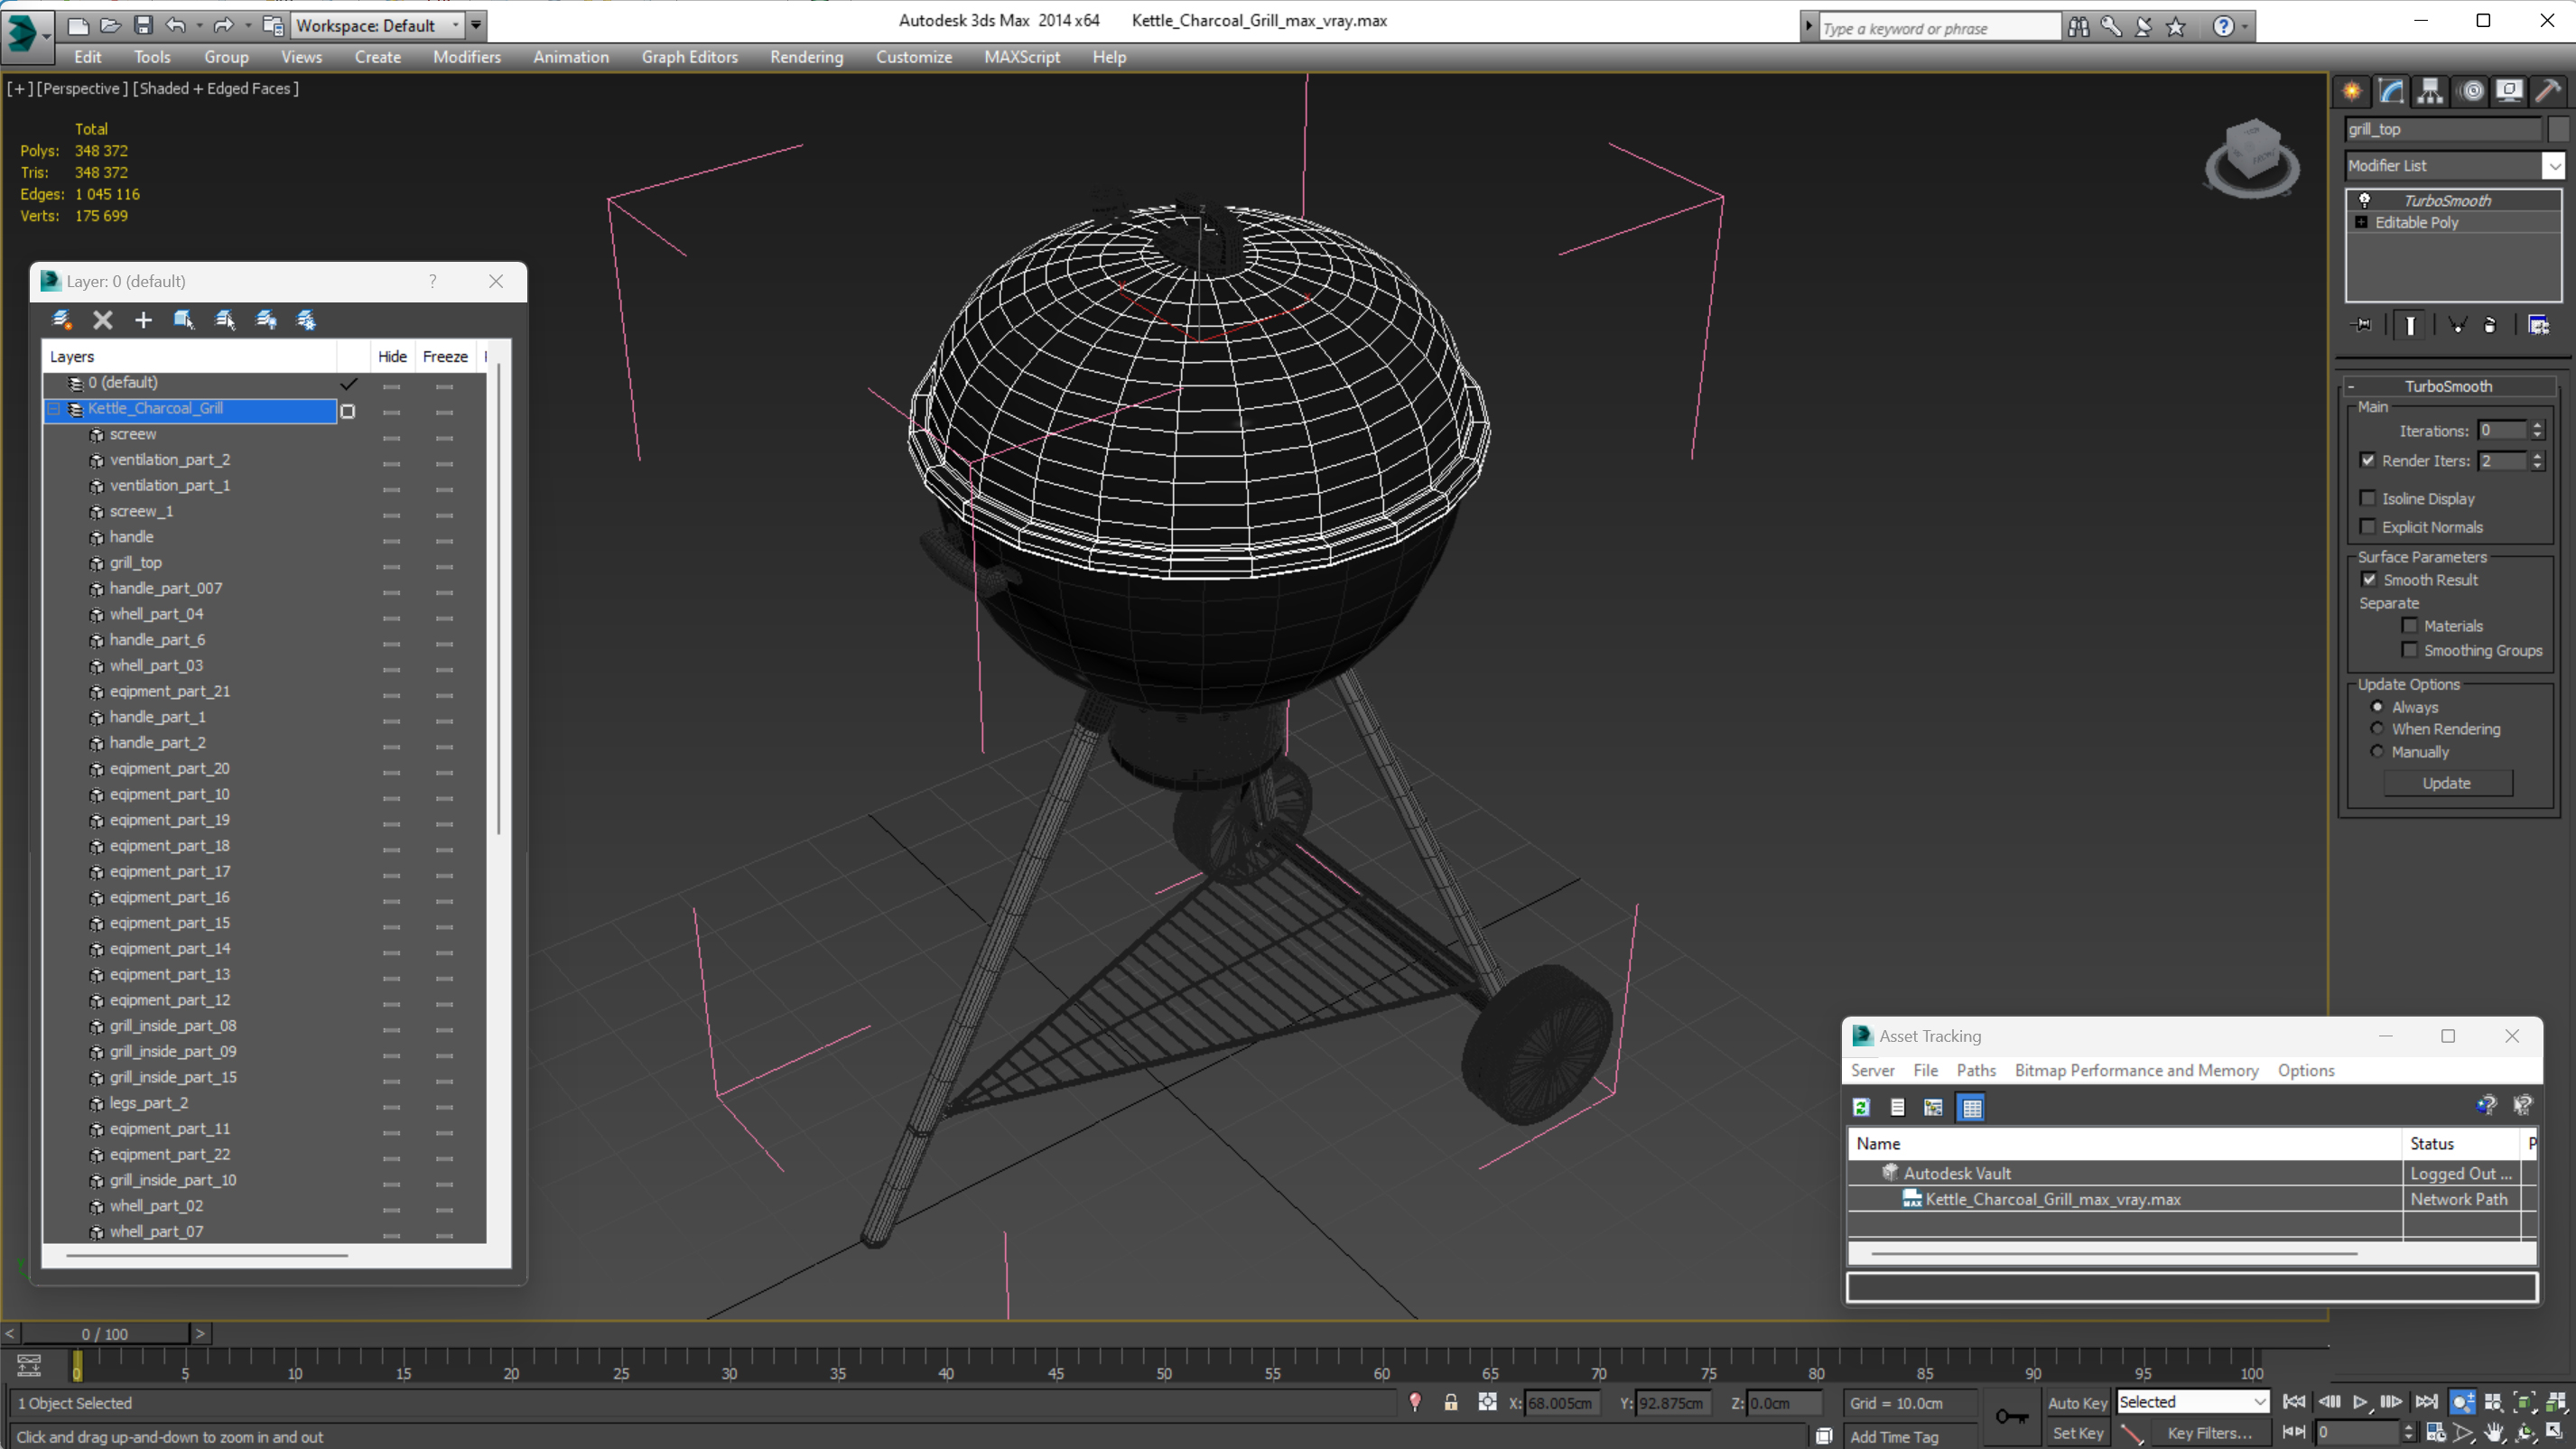Click the Set Keys key icon
Viewport: 2576px width, 1449px height.
pos(2011,1416)
